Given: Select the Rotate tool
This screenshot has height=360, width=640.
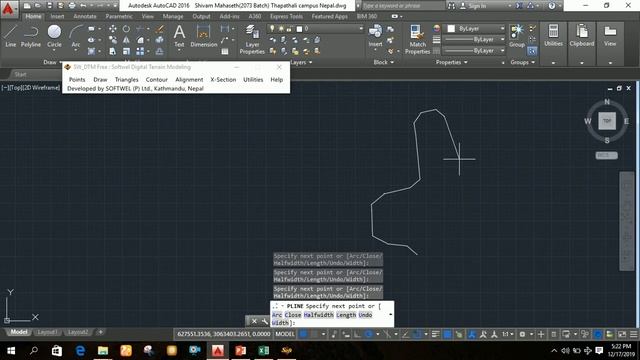Looking at the screenshot, I should [x=127, y=29].
